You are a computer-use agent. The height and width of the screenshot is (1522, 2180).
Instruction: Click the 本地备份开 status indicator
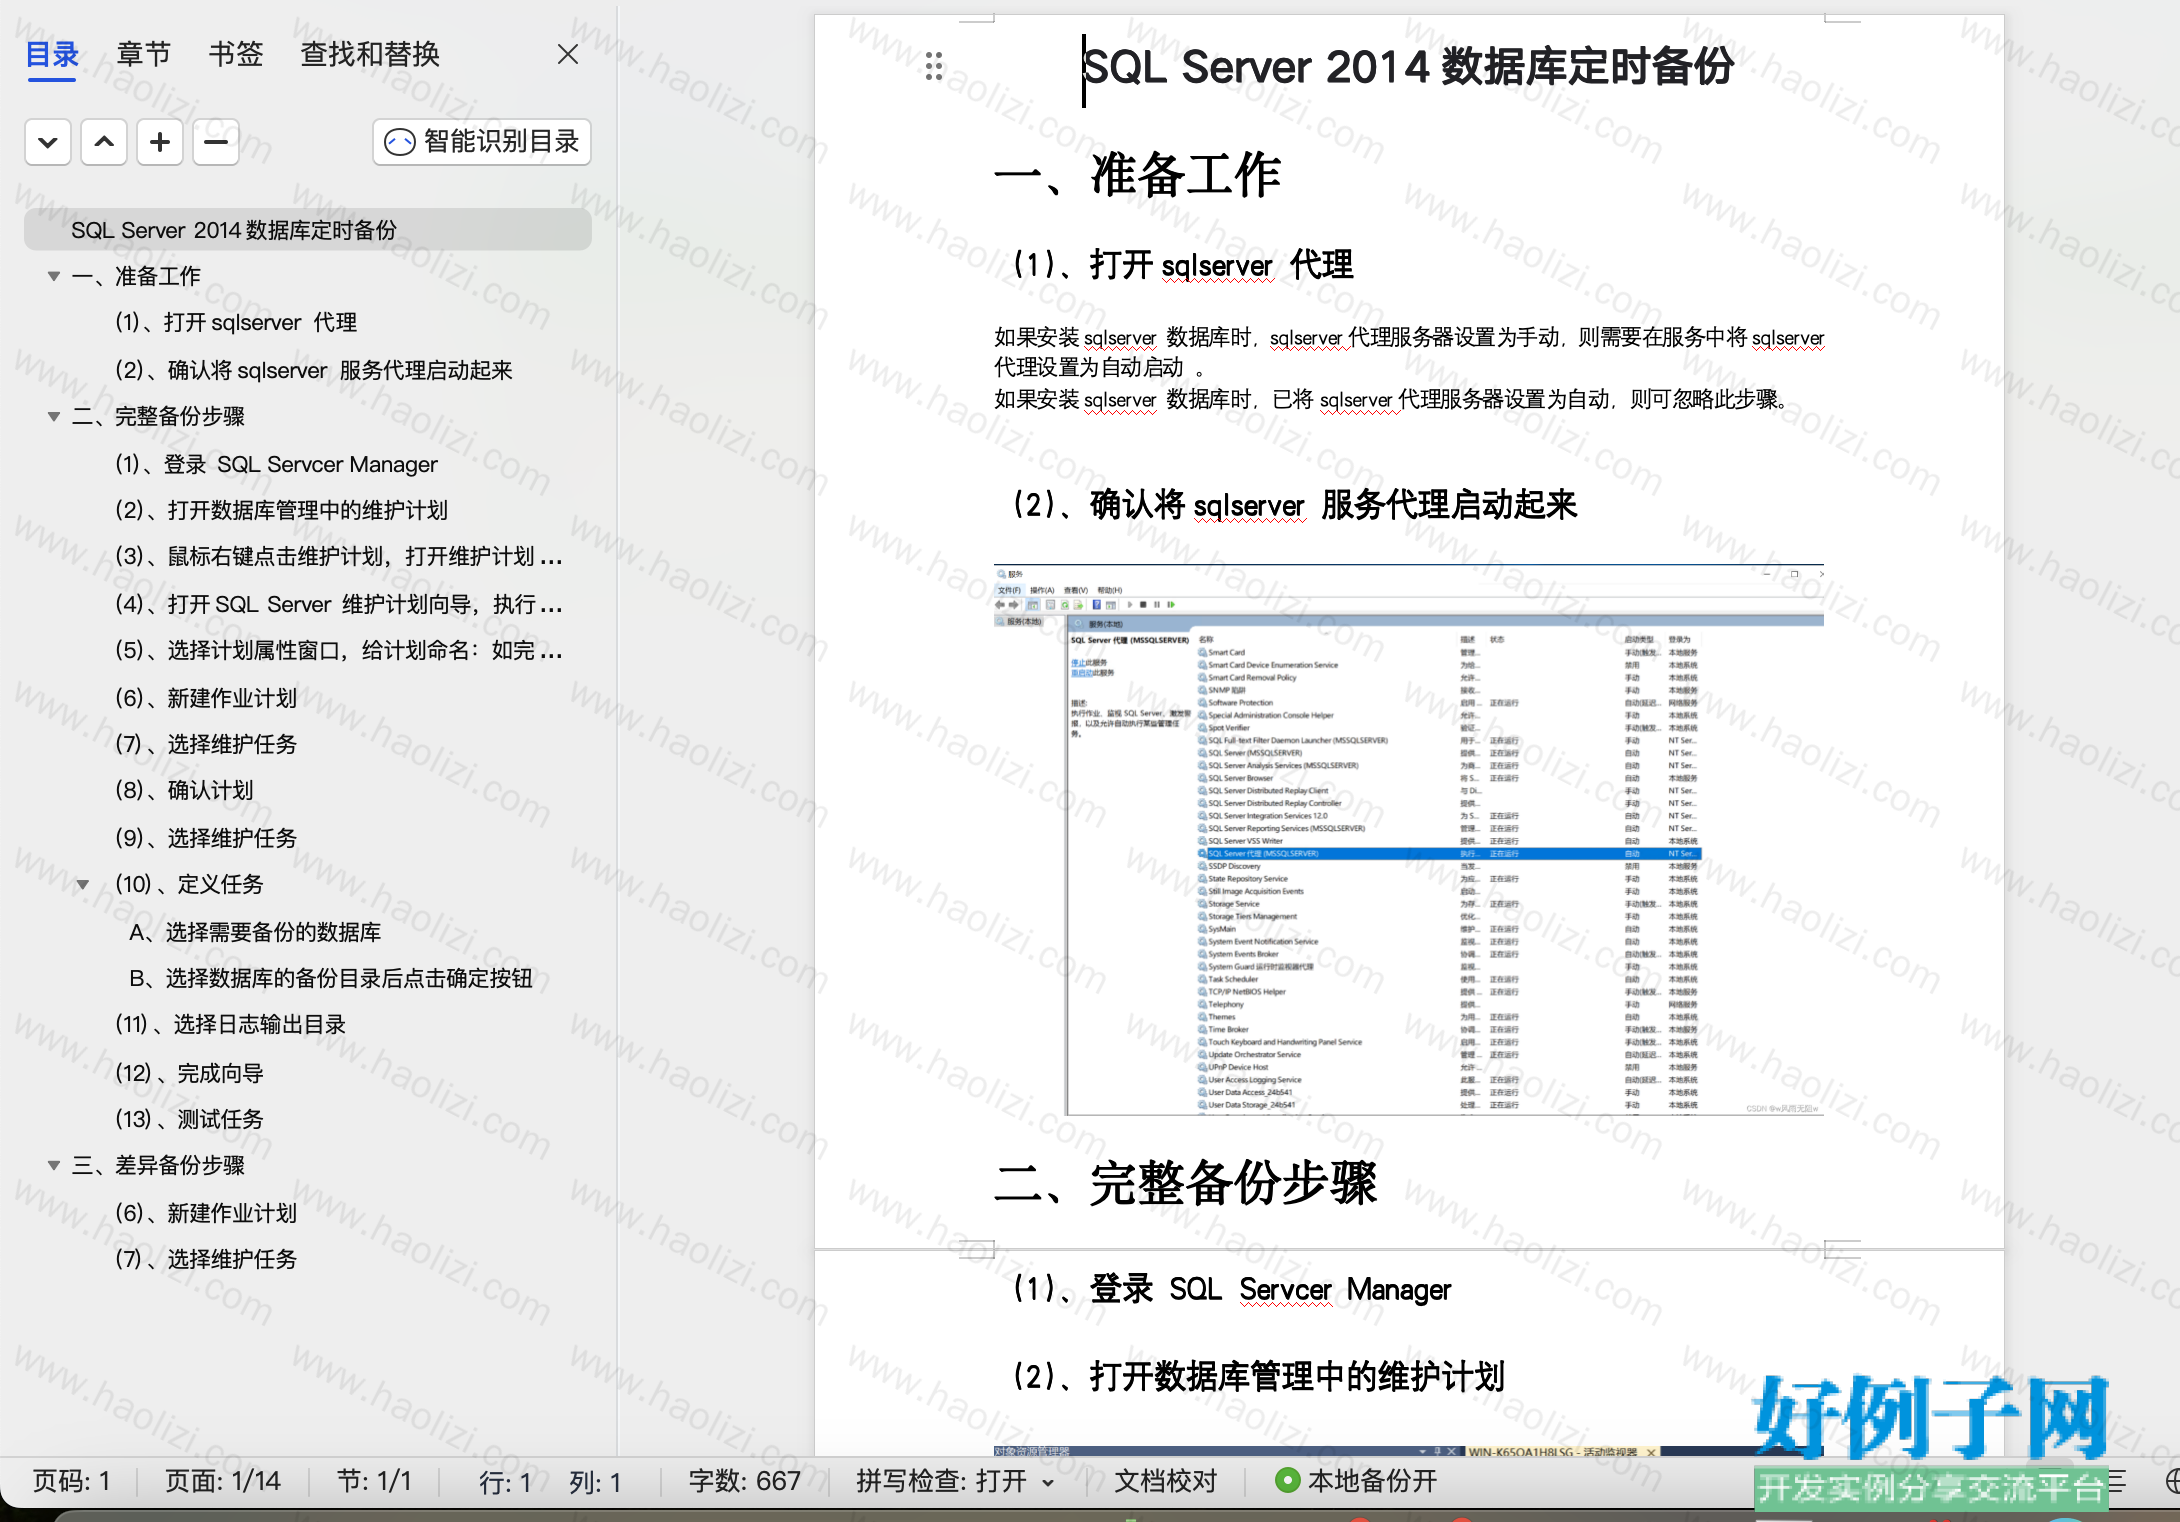tap(1357, 1481)
